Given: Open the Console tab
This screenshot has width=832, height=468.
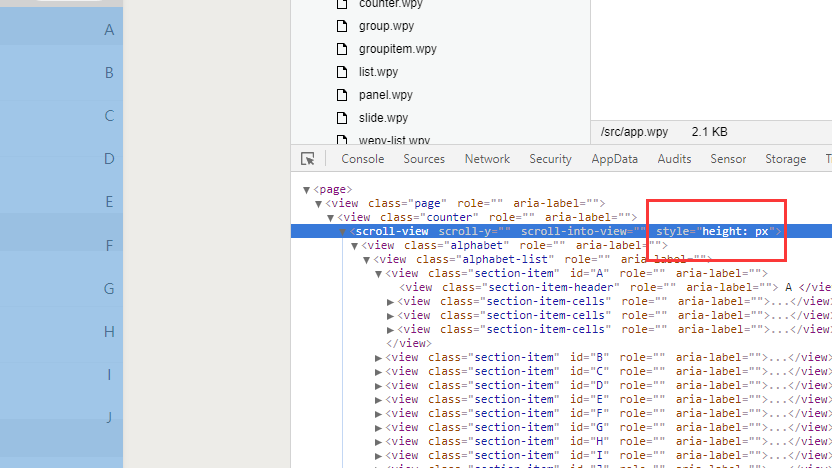Looking at the screenshot, I should pos(362,159).
